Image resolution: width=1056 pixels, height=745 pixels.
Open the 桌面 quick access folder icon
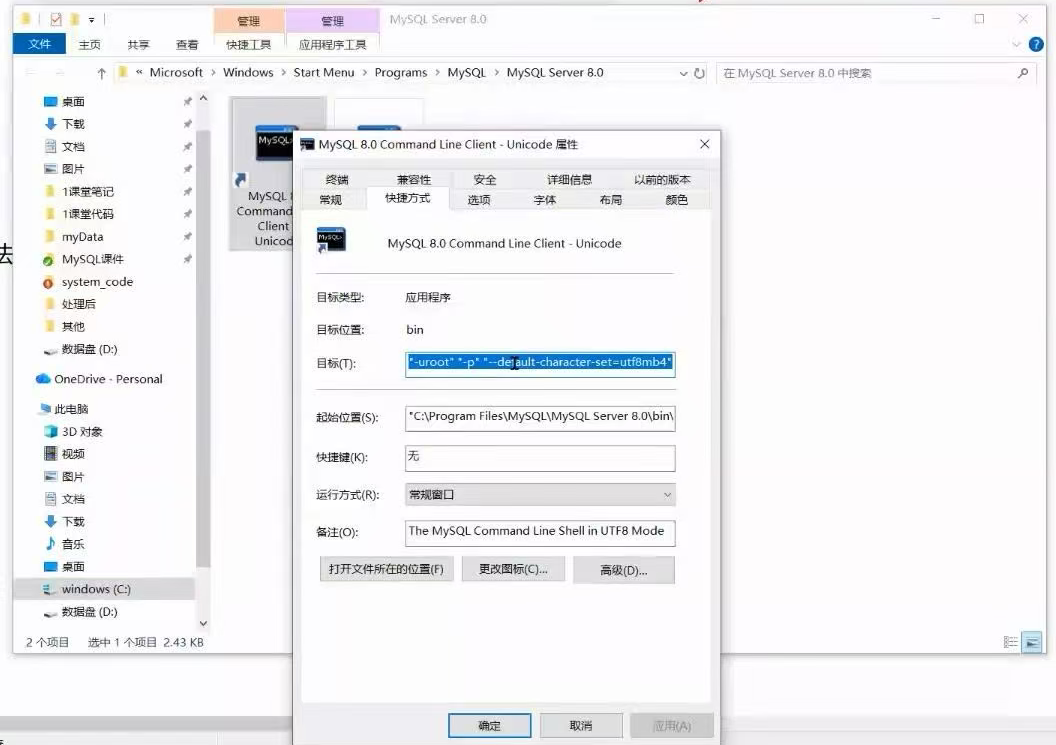tap(51, 102)
